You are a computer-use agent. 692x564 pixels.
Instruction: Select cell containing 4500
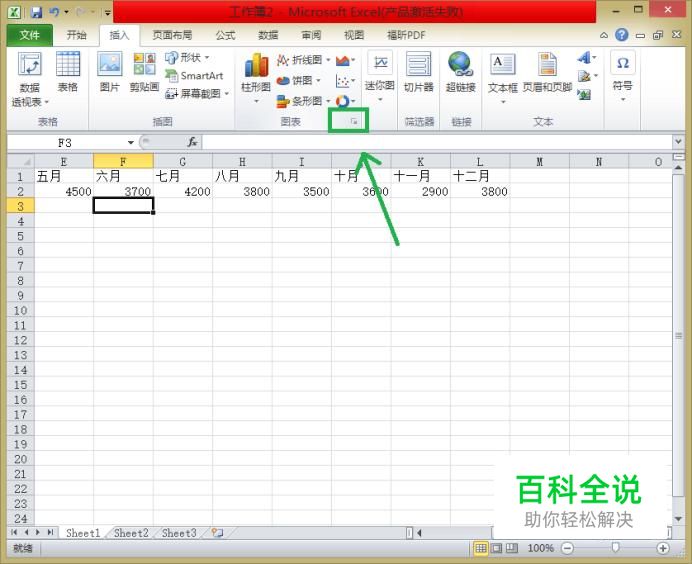pyautogui.click(x=64, y=192)
